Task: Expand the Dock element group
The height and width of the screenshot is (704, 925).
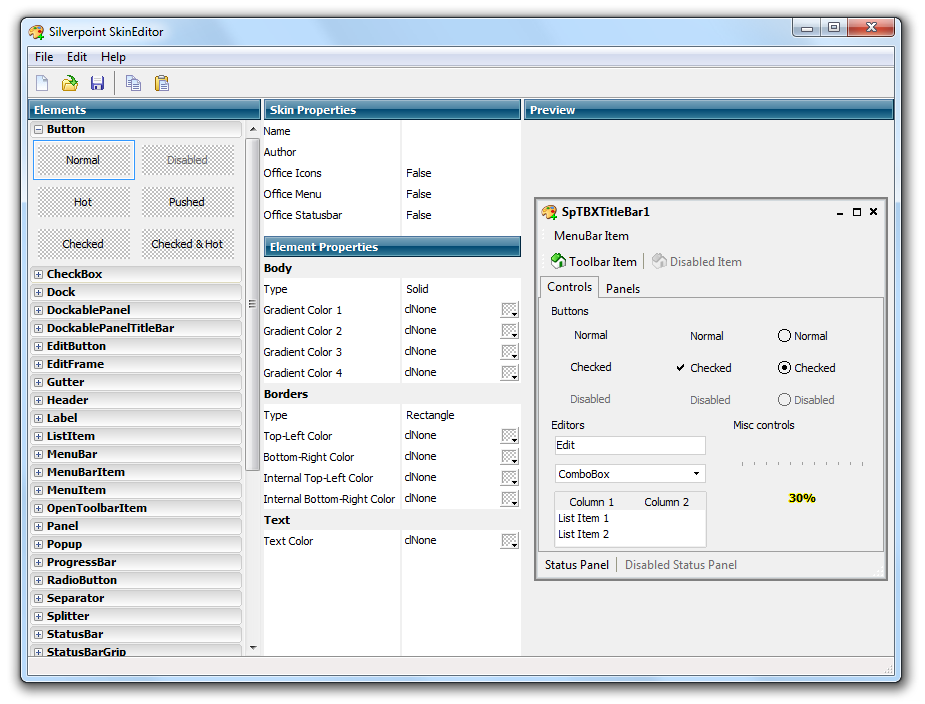Action: tap(38, 292)
